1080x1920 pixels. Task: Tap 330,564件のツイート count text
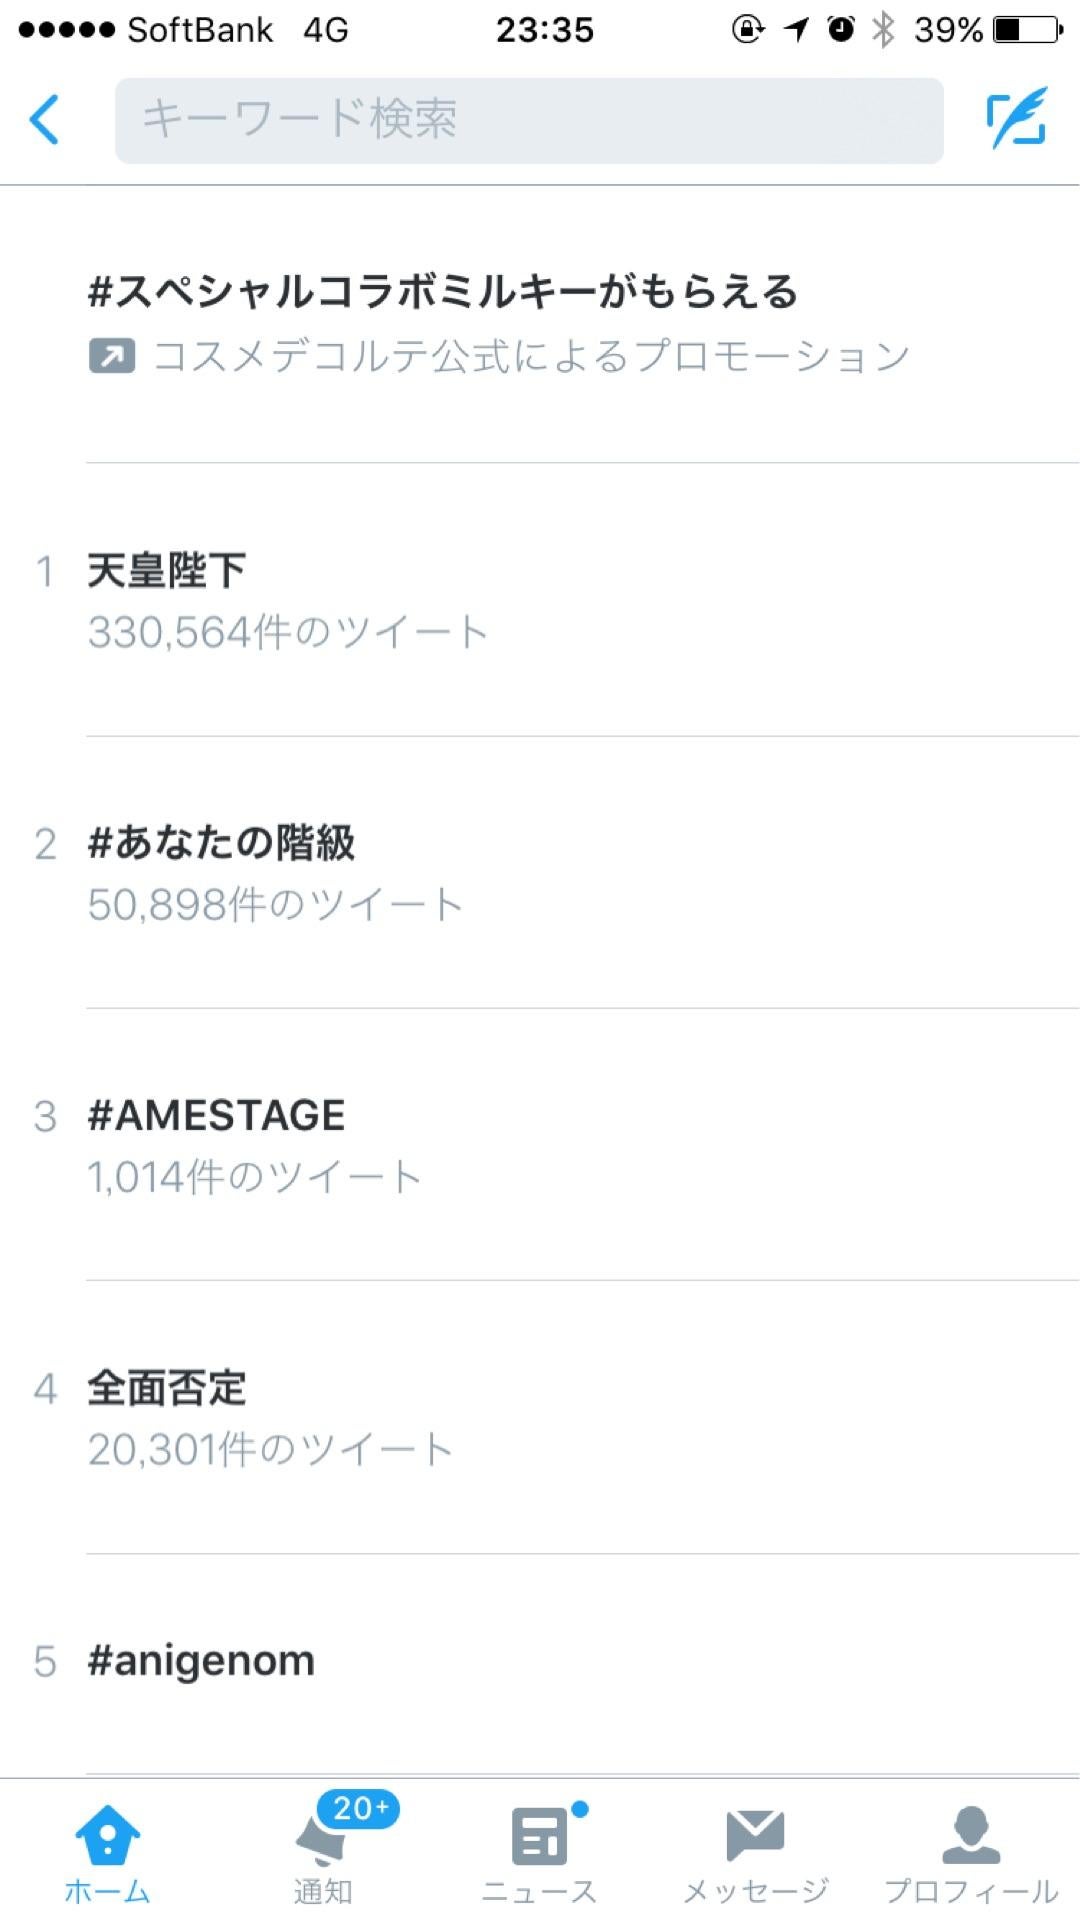(x=288, y=632)
